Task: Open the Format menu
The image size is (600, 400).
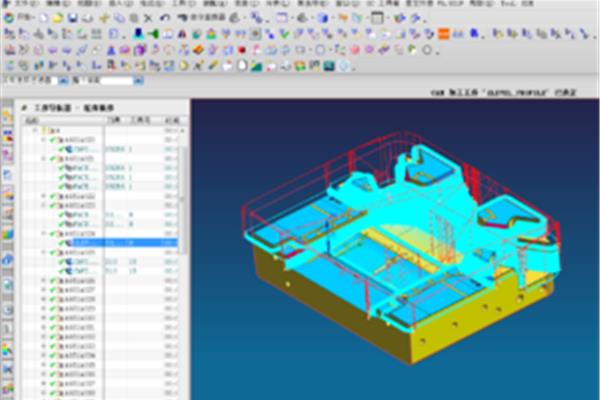Action: click(153, 3)
